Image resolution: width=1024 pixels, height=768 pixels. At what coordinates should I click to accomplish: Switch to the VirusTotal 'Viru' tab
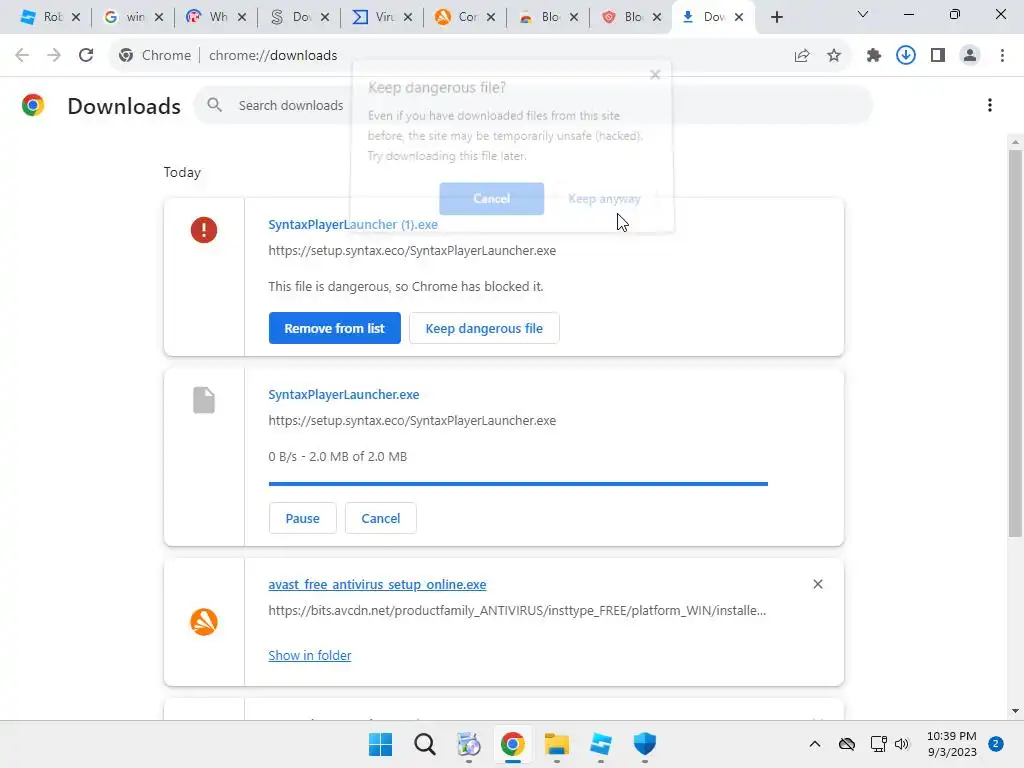[x=380, y=17]
